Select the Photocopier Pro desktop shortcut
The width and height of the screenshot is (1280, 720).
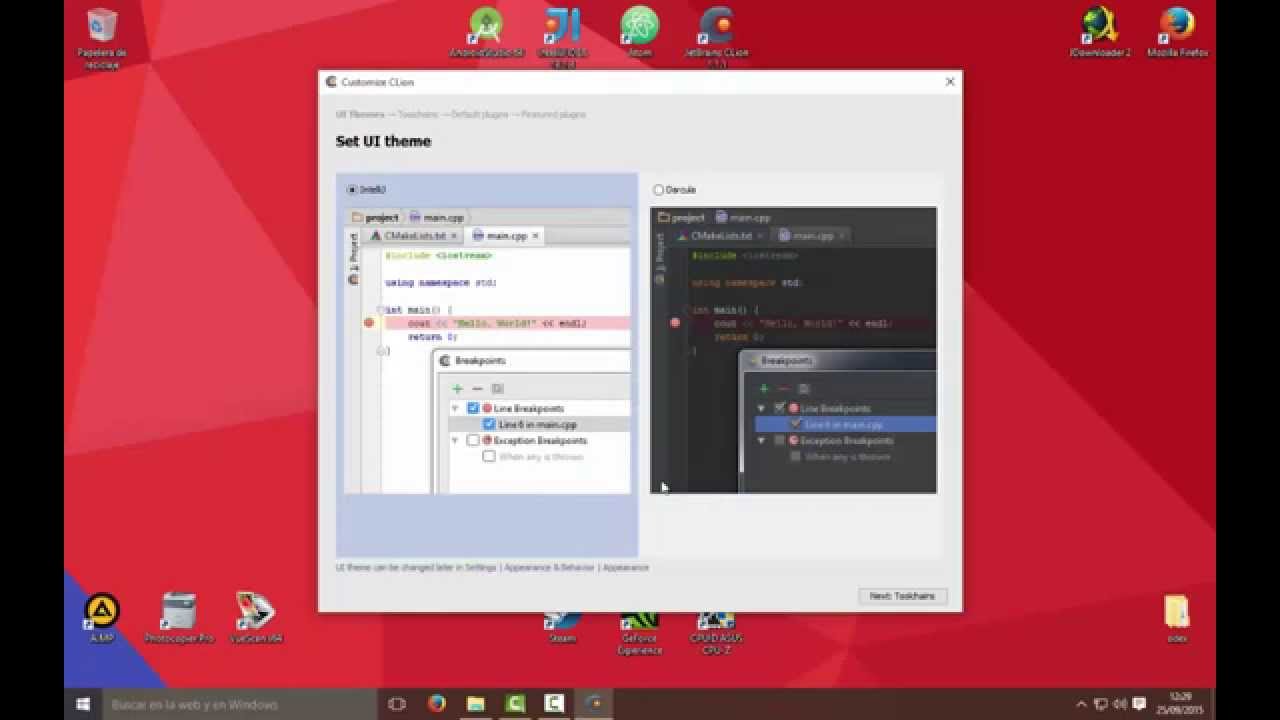(179, 618)
